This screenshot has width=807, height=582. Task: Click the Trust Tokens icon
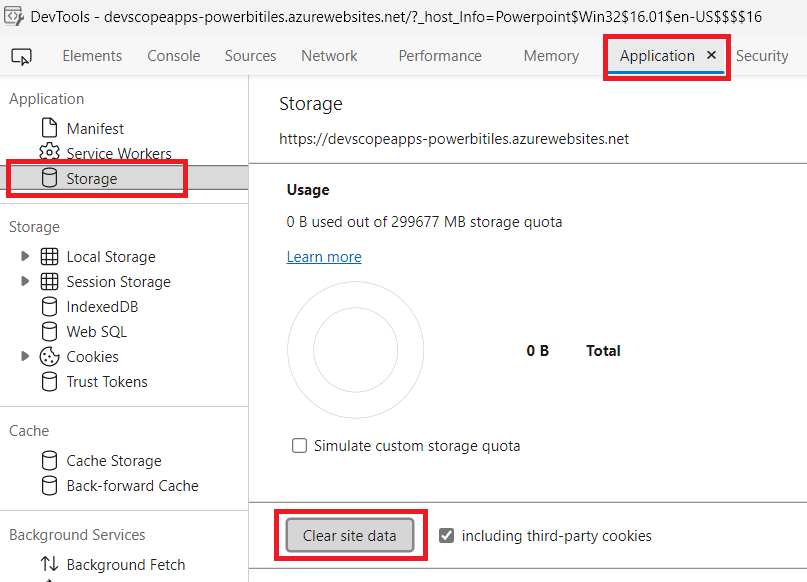(49, 382)
